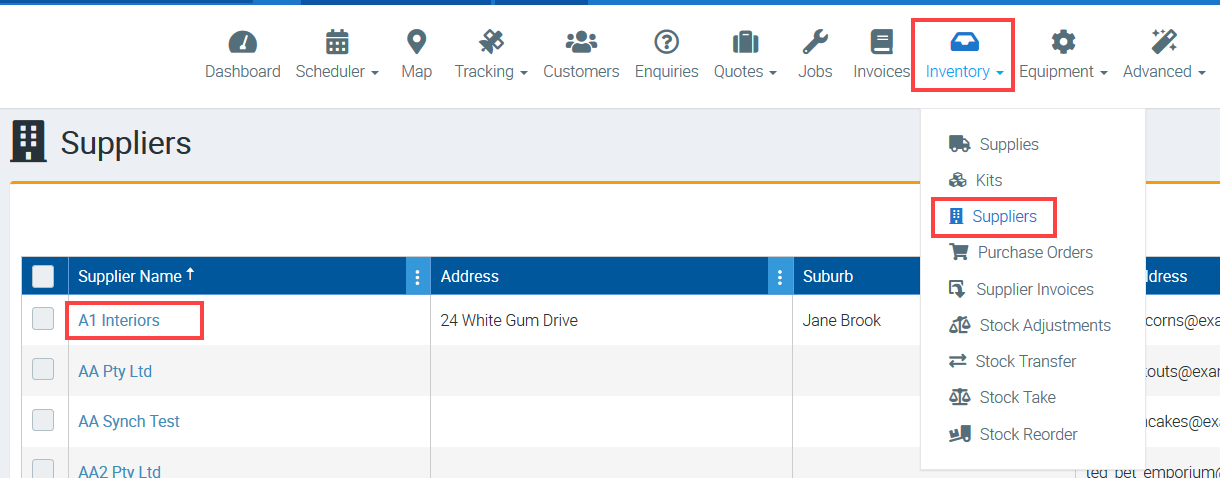Toggle the select-all checkbox in header
The image size is (1220, 478).
(44, 276)
